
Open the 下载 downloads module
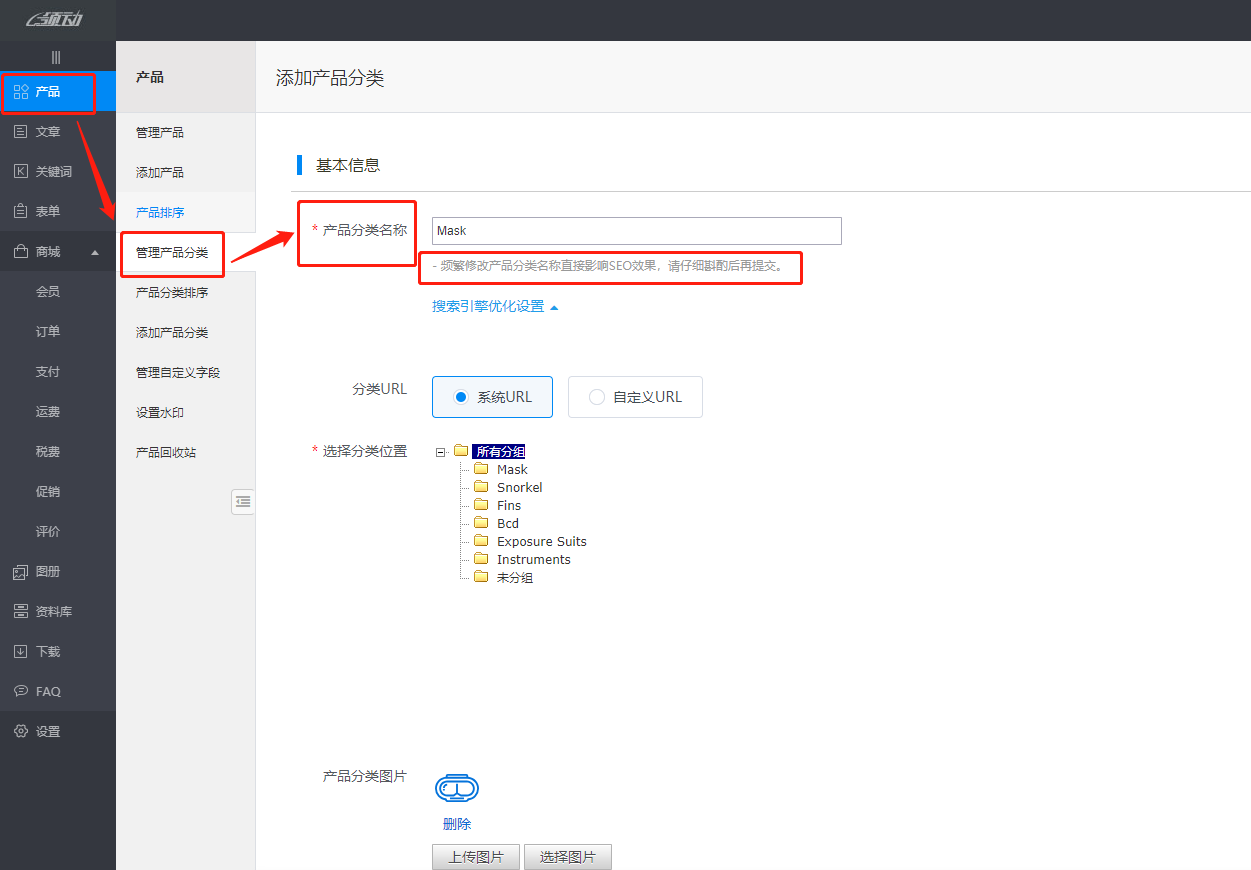coord(47,651)
